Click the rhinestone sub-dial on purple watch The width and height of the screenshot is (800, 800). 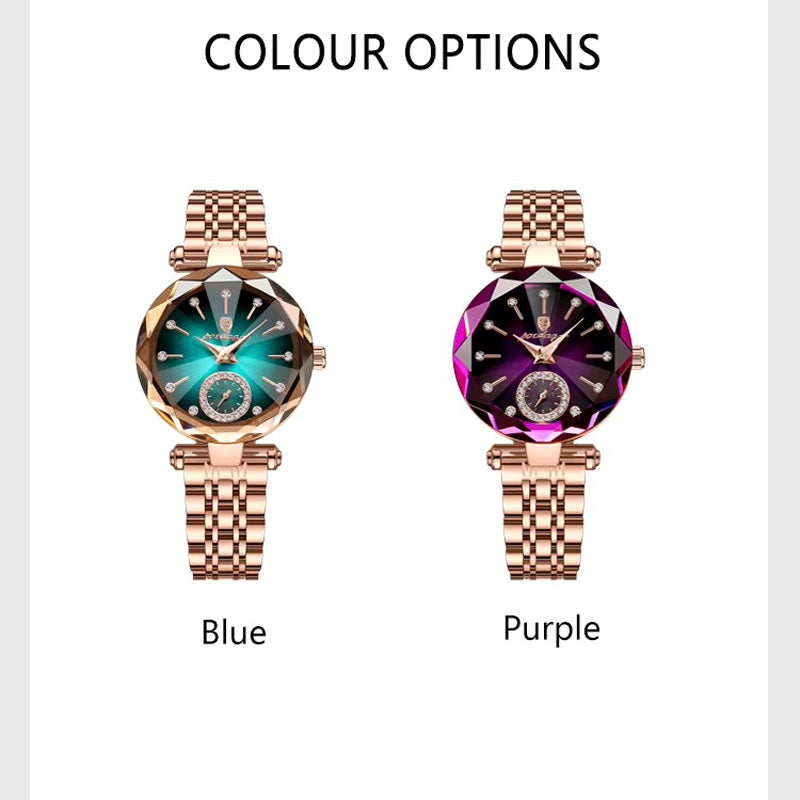[x=543, y=396]
